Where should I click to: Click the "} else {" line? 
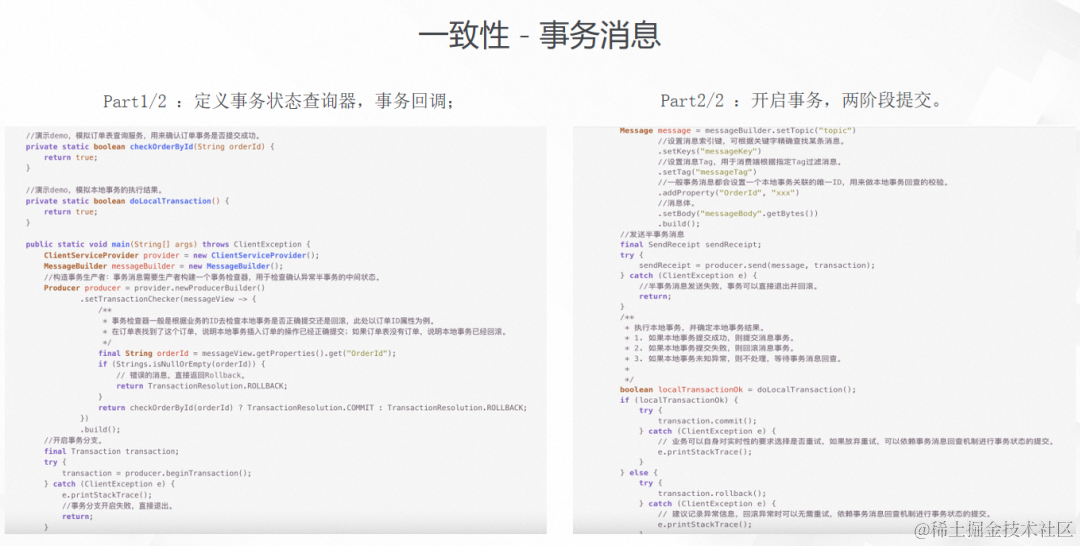pyautogui.click(x=638, y=472)
